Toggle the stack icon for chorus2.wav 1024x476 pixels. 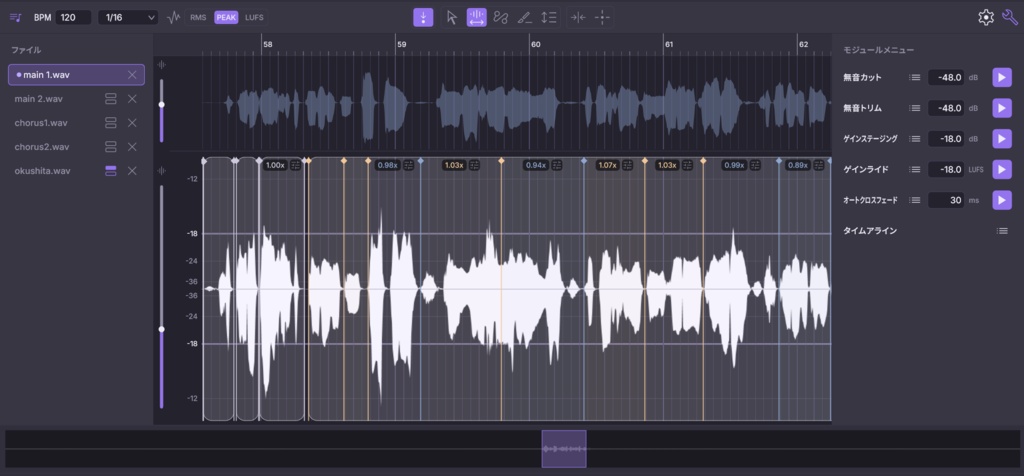point(111,147)
